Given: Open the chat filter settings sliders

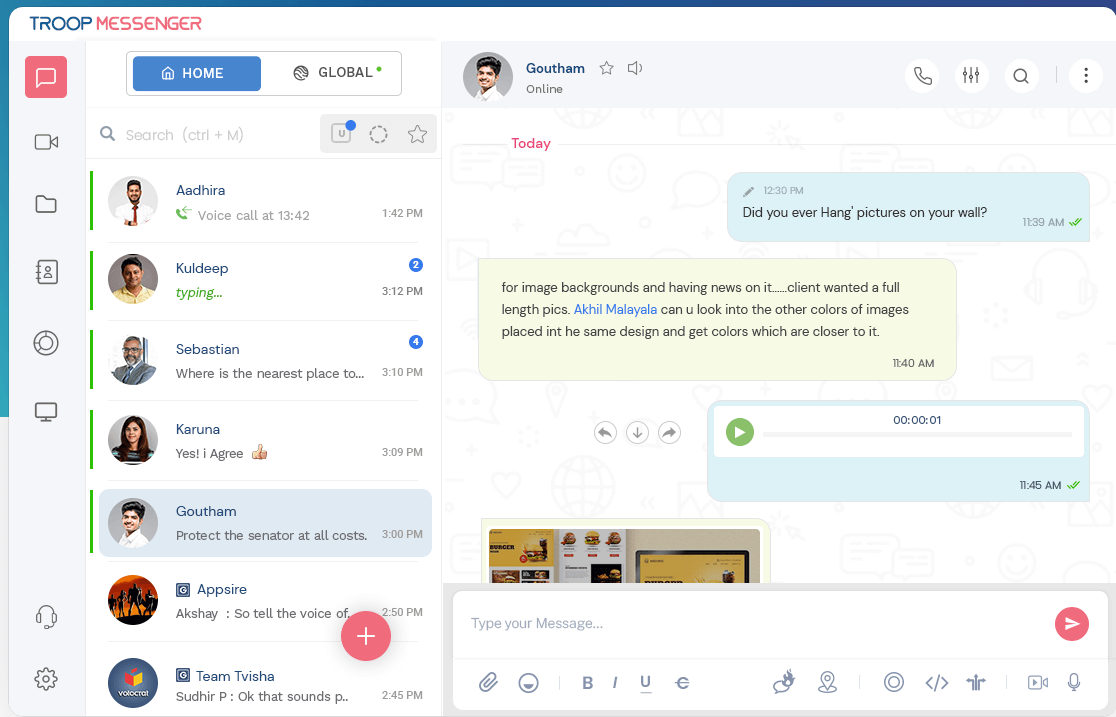Looking at the screenshot, I should (971, 76).
